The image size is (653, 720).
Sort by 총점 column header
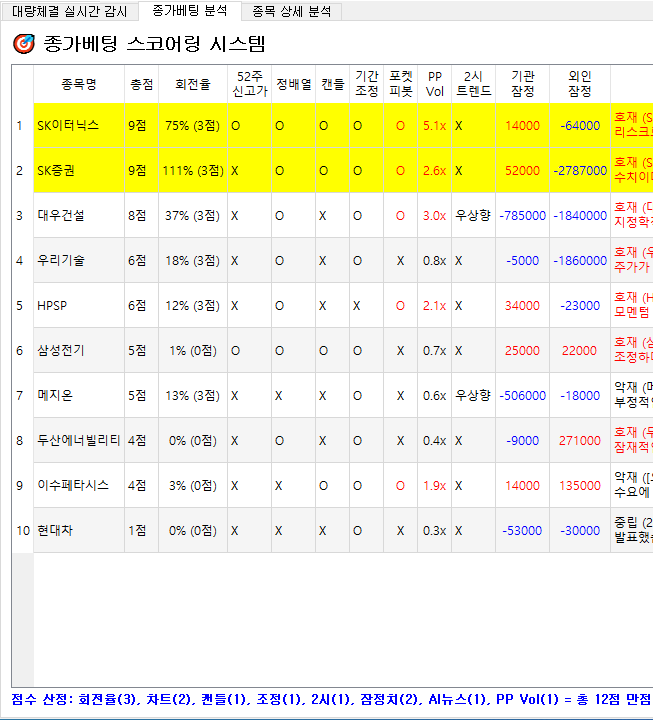141,84
